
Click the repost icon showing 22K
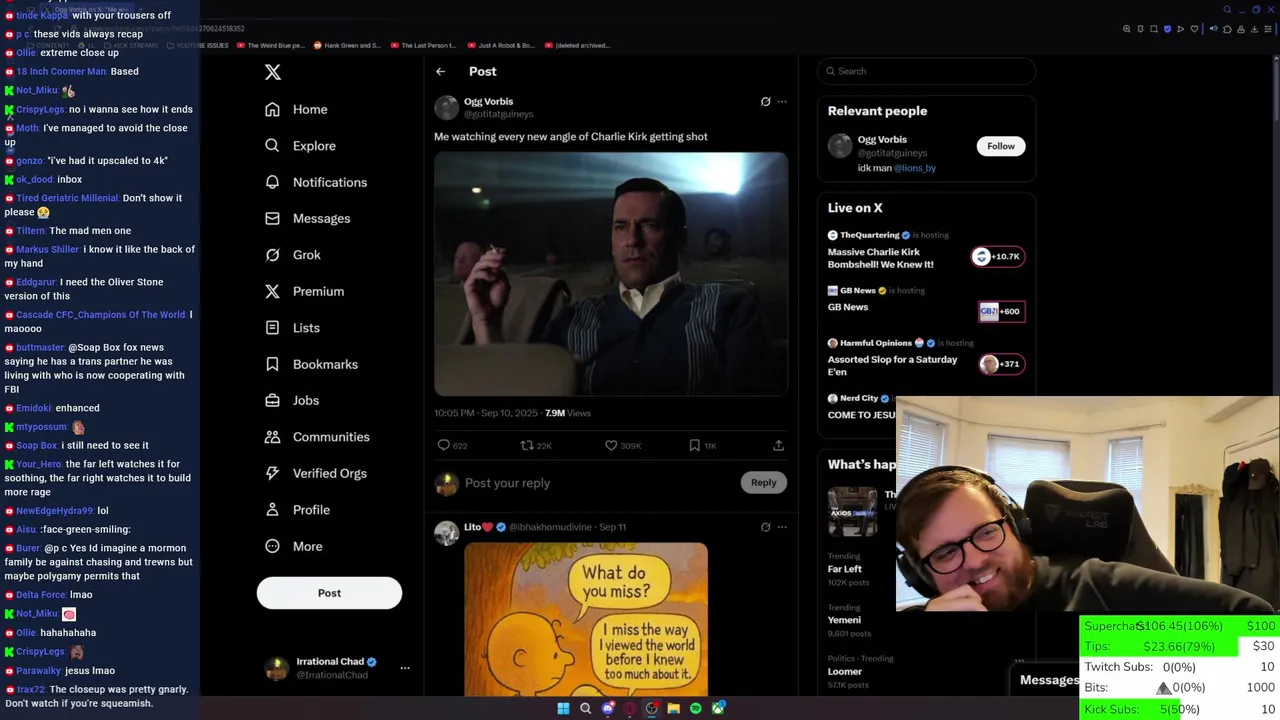coord(527,445)
